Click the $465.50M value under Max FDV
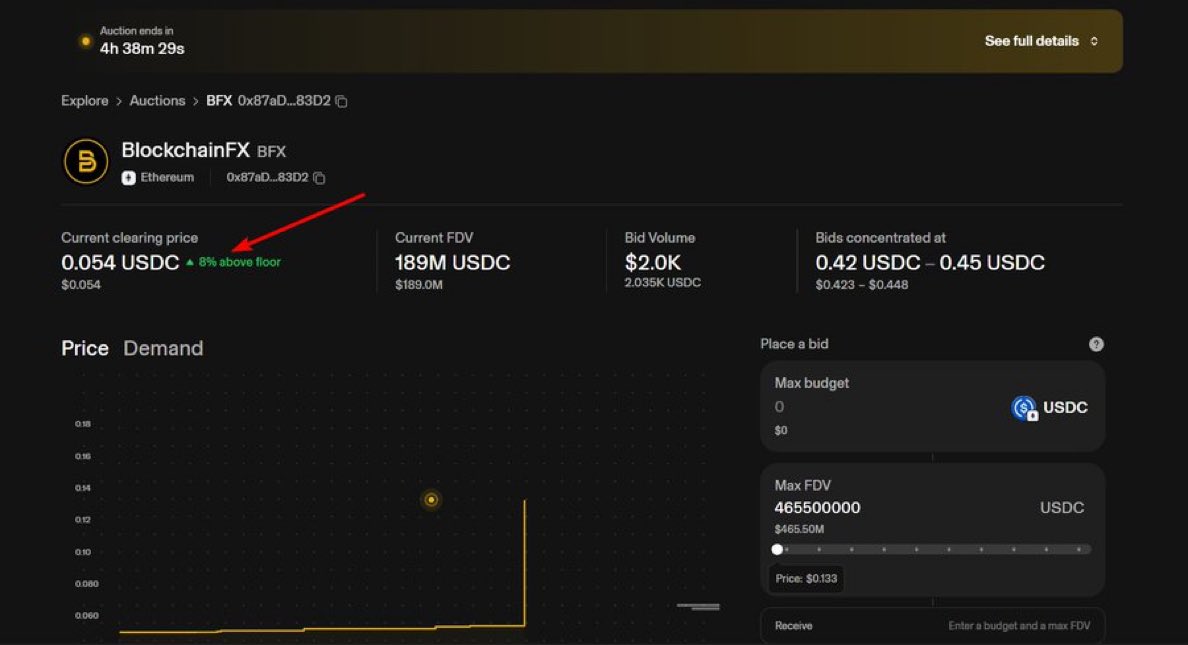 tap(799, 529)
